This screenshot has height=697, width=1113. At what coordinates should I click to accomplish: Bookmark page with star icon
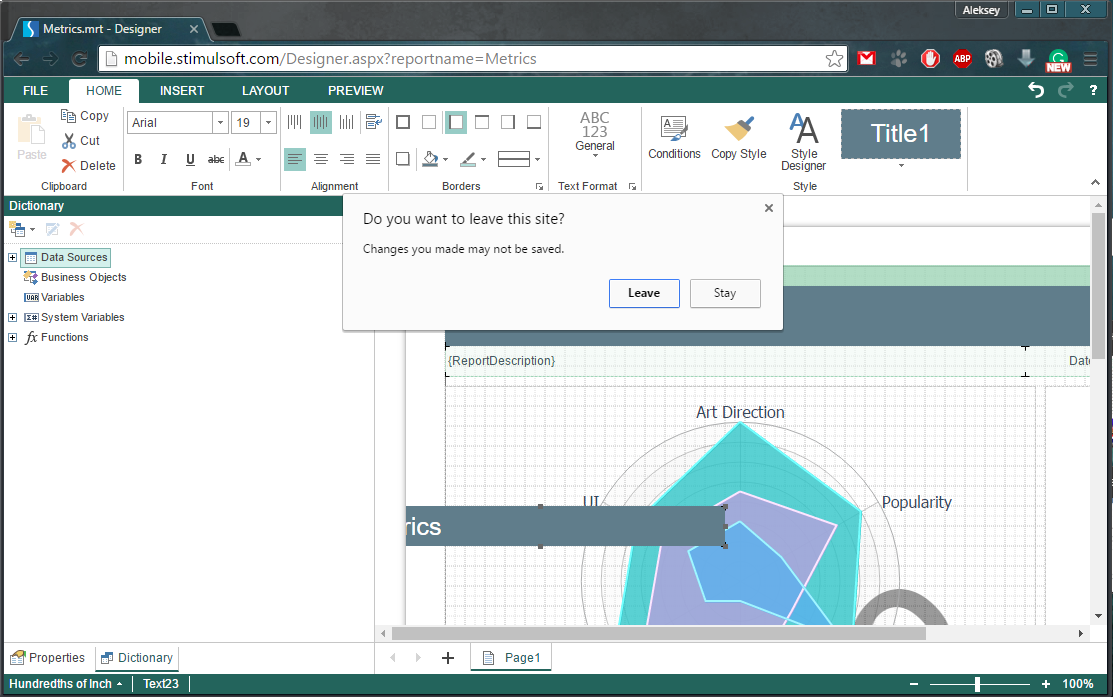point(835,59)
